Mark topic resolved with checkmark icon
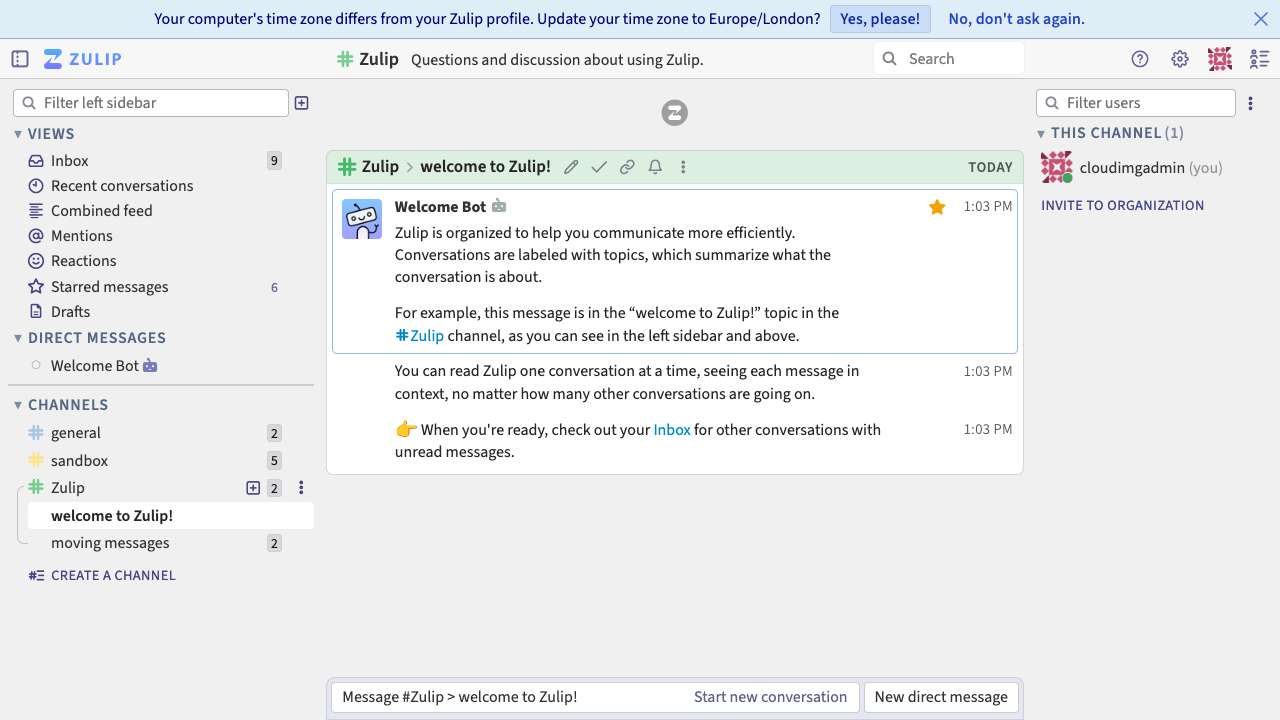 click(x=599, y=167)
